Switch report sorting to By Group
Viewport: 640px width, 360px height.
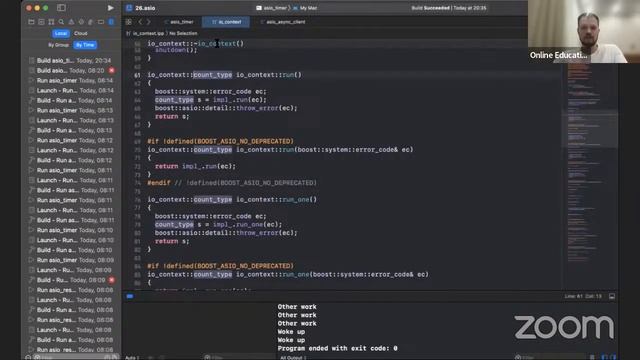tap(58, 45)
